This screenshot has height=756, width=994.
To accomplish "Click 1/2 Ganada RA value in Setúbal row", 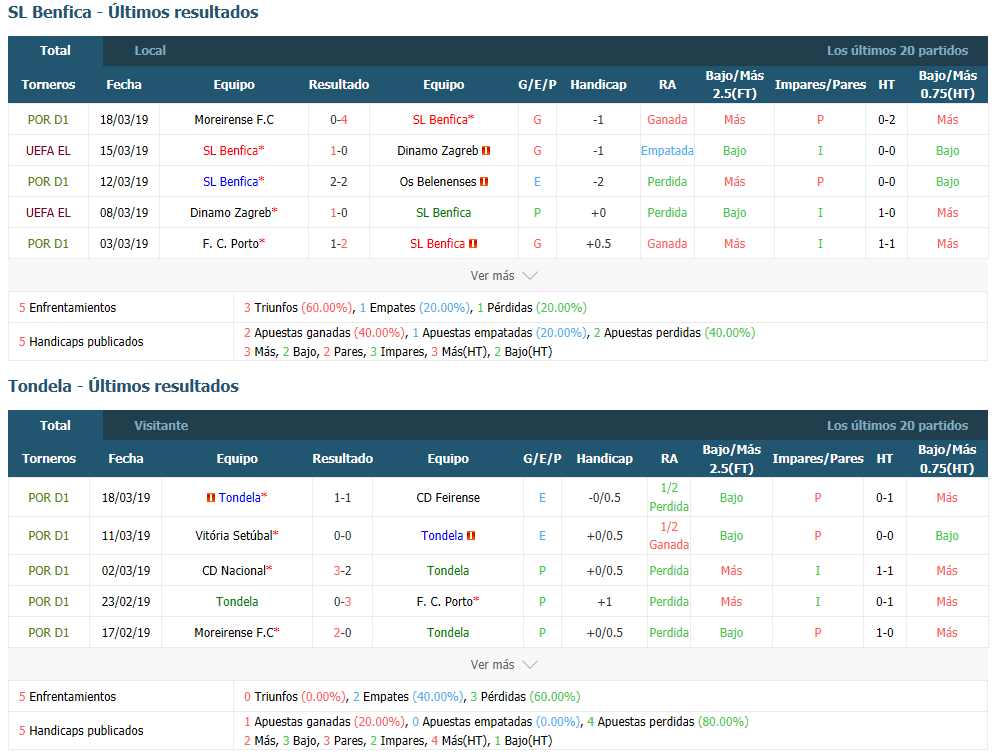I will pos(669,535).
